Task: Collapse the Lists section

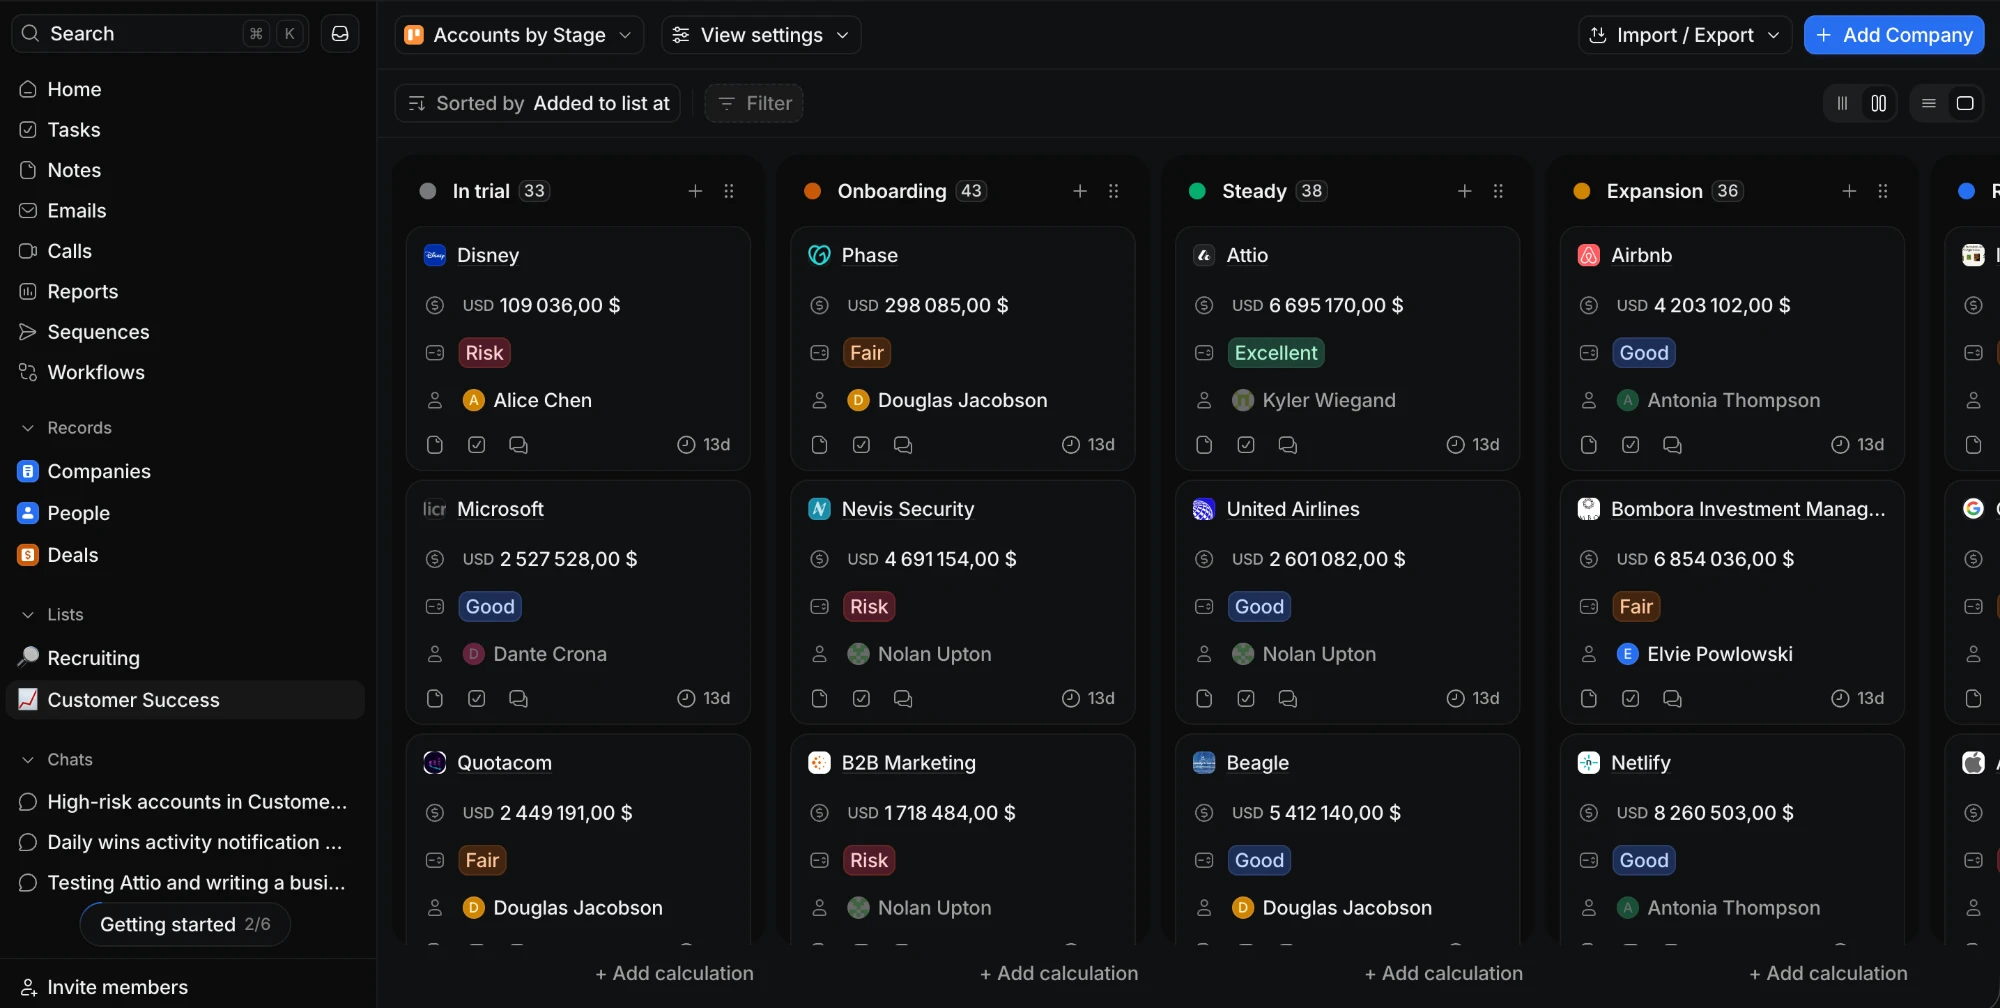Action: [52, 615]
